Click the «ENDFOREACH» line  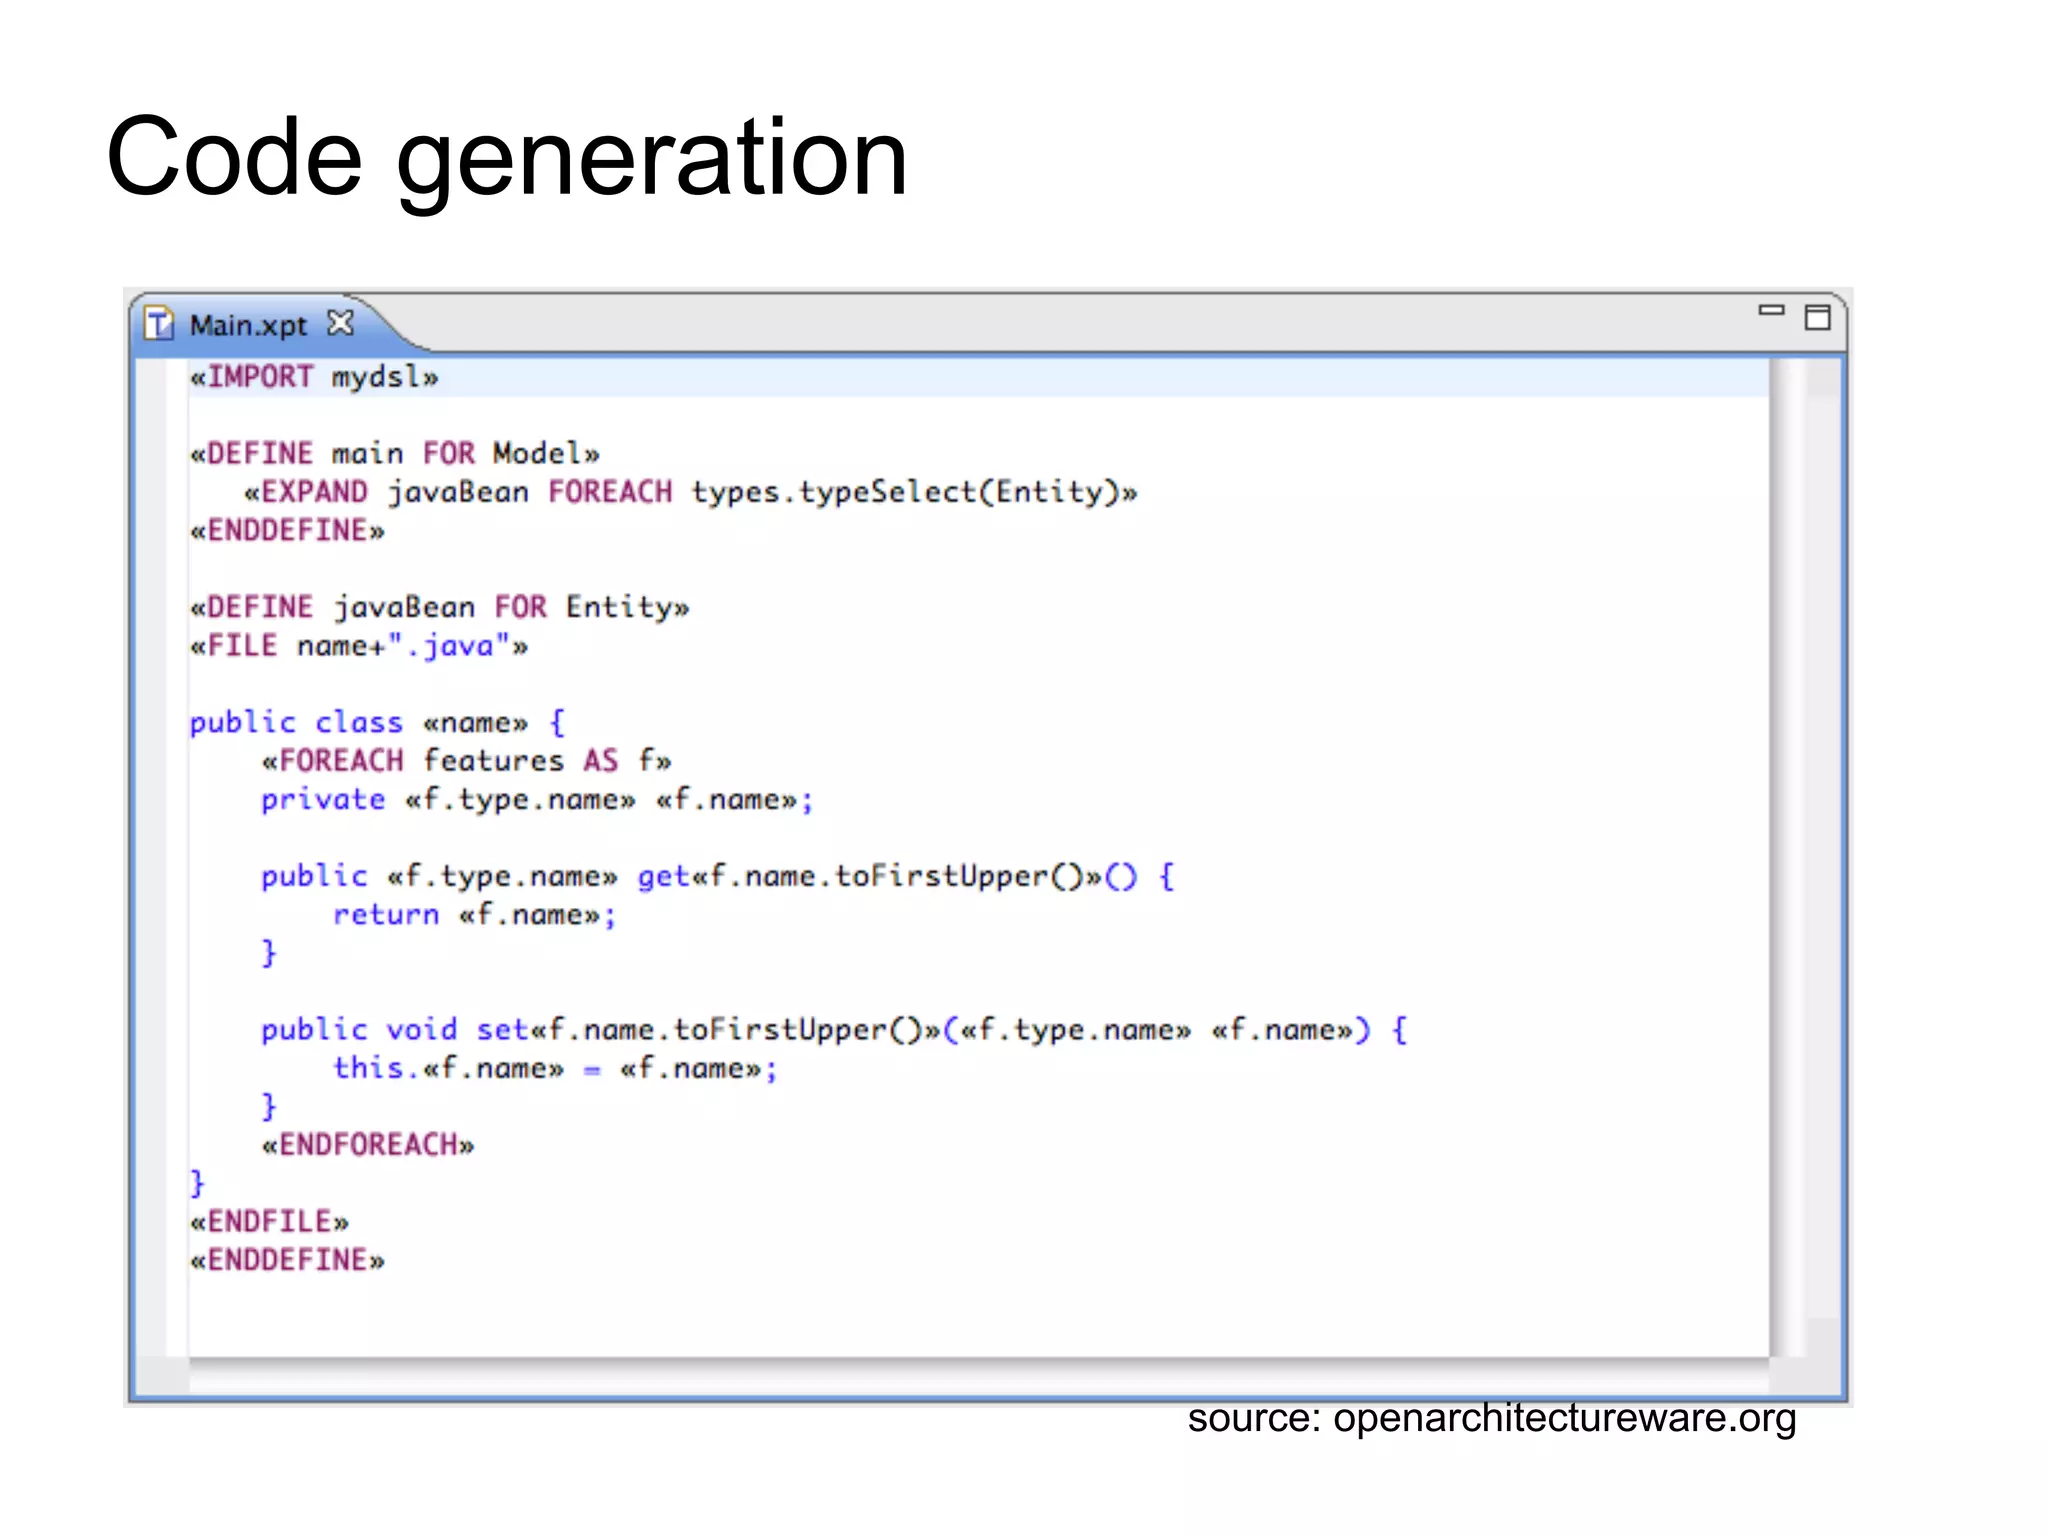click(x=368, y=1145)
